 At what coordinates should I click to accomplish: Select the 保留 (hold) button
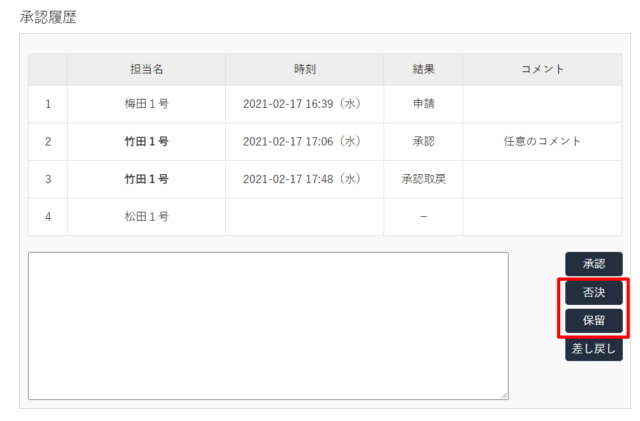coord(594,320)
